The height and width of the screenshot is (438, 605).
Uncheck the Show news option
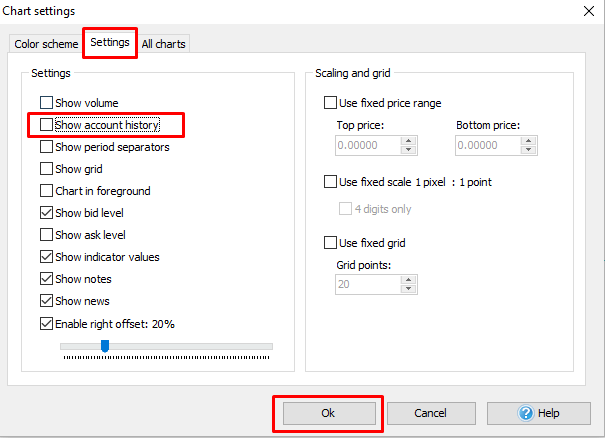tap(47, 301)
